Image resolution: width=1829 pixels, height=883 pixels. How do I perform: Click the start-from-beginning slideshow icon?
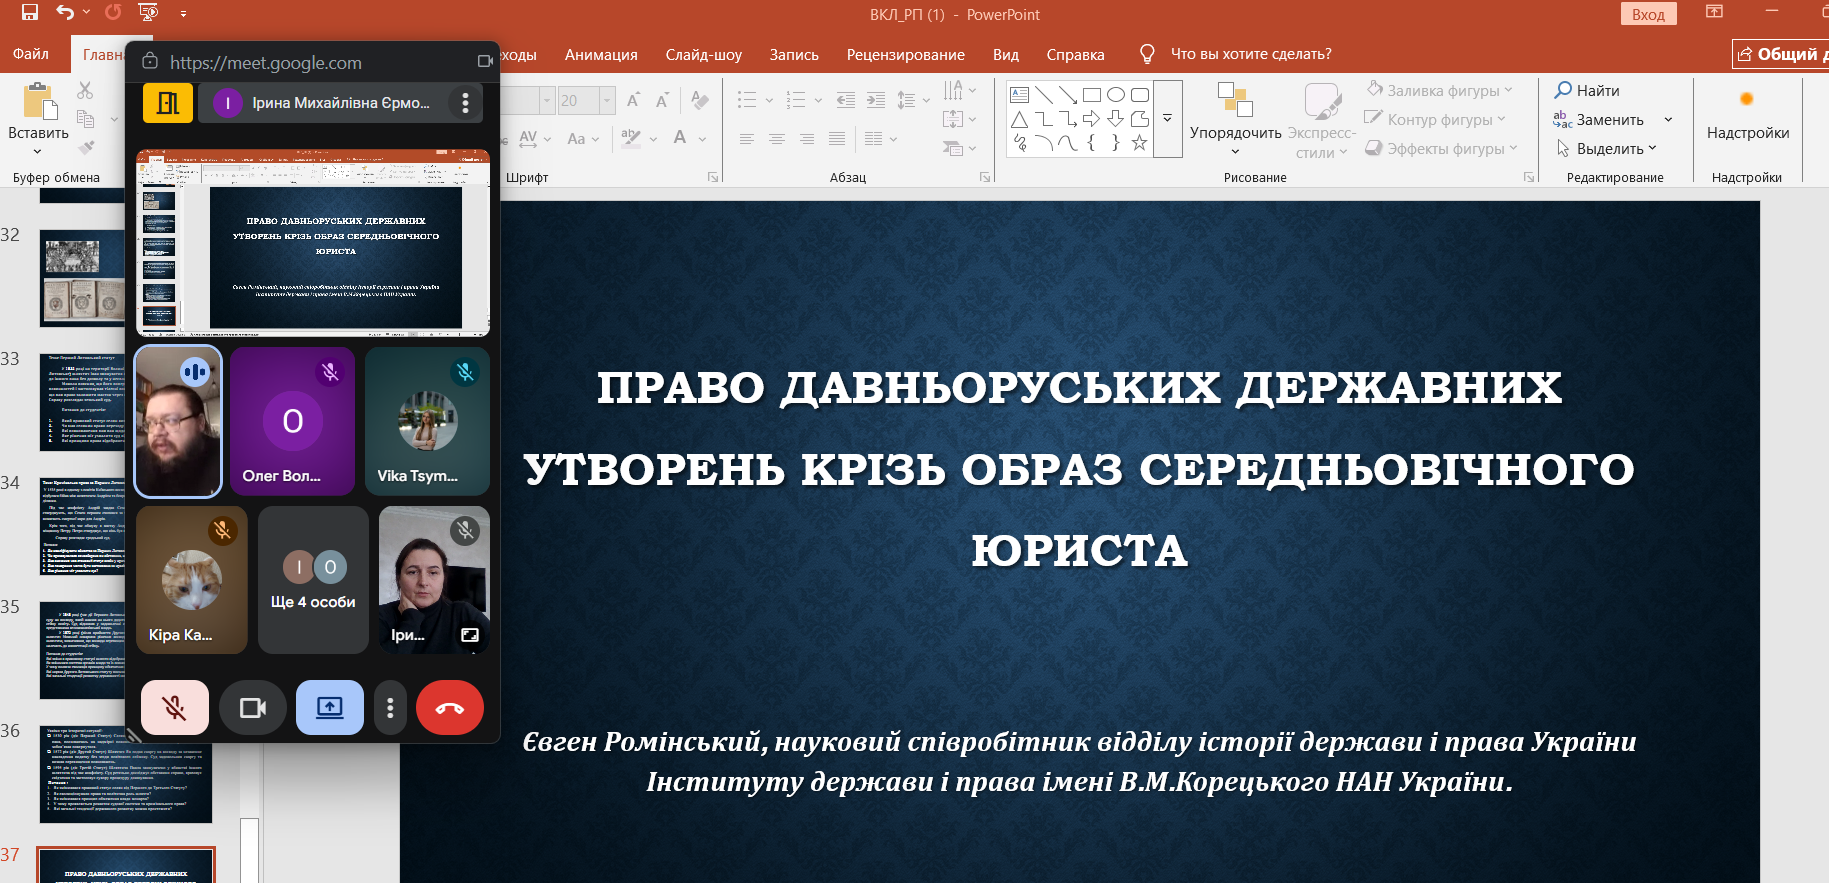[148, 13]
